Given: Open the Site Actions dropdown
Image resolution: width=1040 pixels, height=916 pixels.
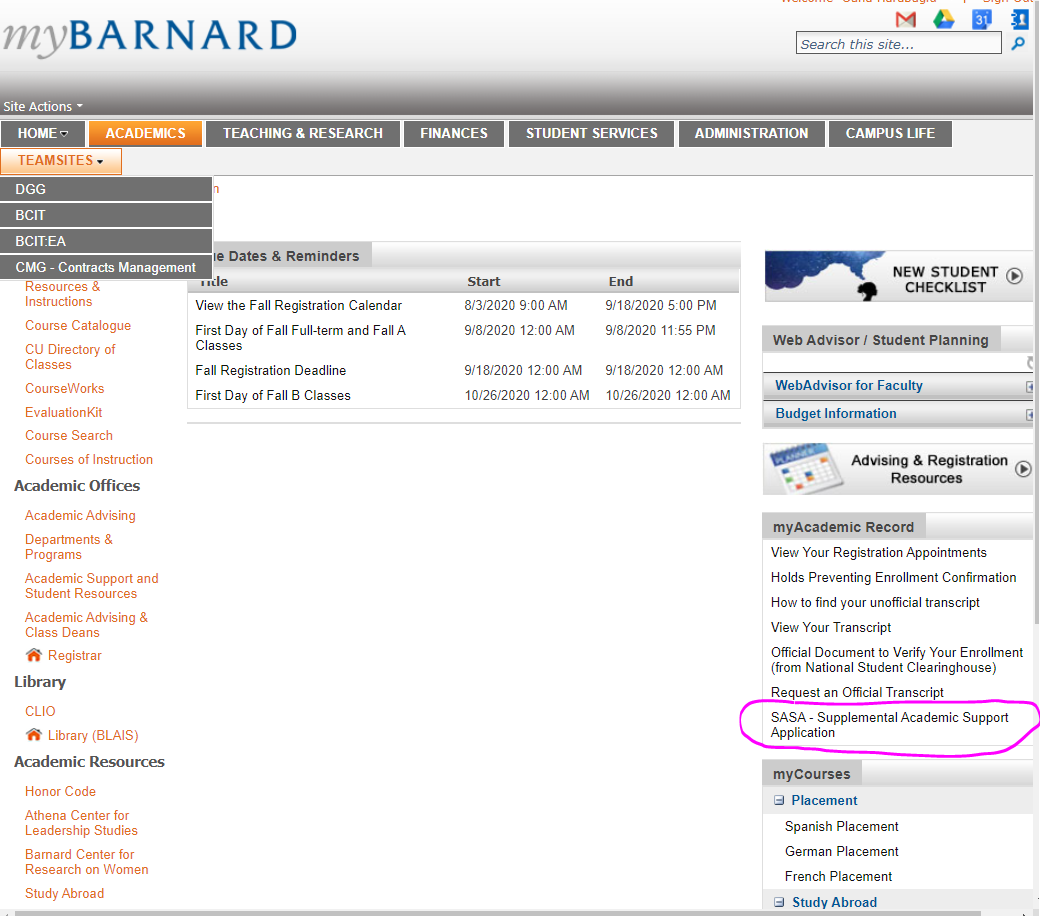Looking at the screenshot, I should [x=43, y=106].
